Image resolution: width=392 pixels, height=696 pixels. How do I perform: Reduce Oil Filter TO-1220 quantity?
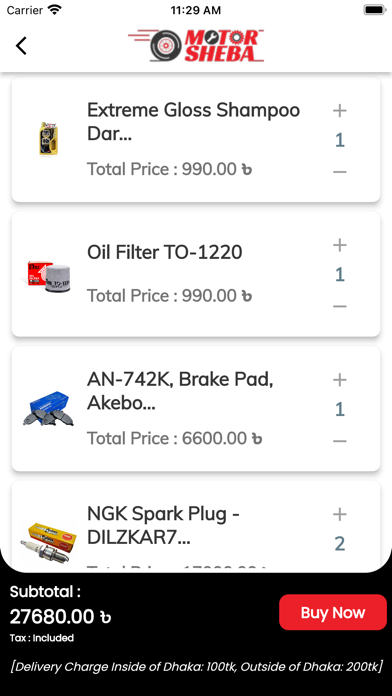(x=340, y=306)
